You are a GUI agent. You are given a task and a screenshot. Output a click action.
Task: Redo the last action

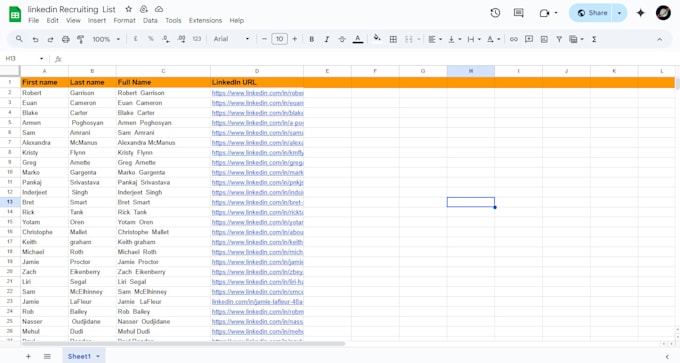pyautogui.click(x=50, y=39)
